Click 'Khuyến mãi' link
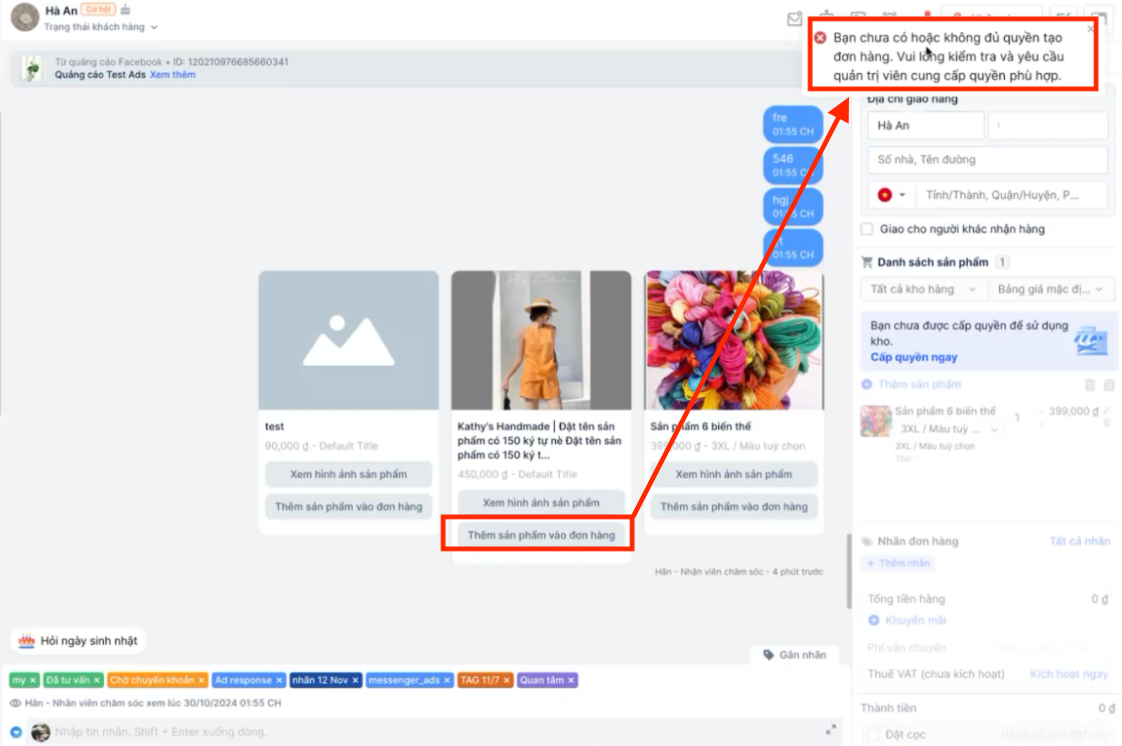The width and height of the screenshot is (1122, 746). tap(915, 620)
